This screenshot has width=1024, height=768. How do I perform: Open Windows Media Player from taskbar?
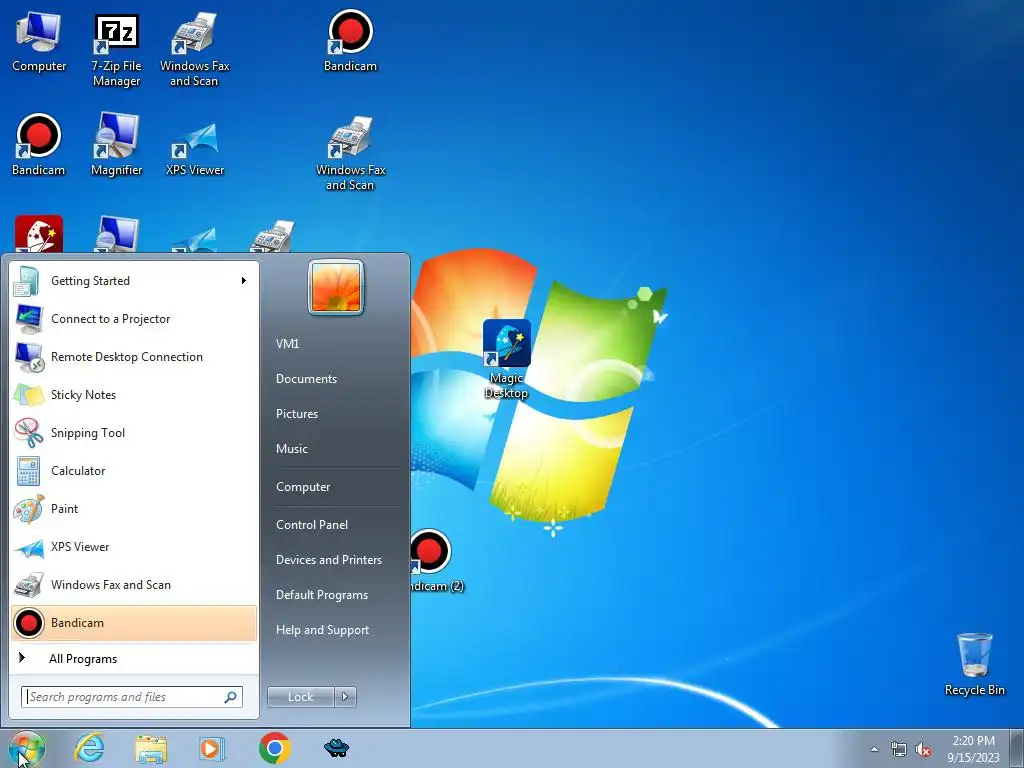coord(212,748)
